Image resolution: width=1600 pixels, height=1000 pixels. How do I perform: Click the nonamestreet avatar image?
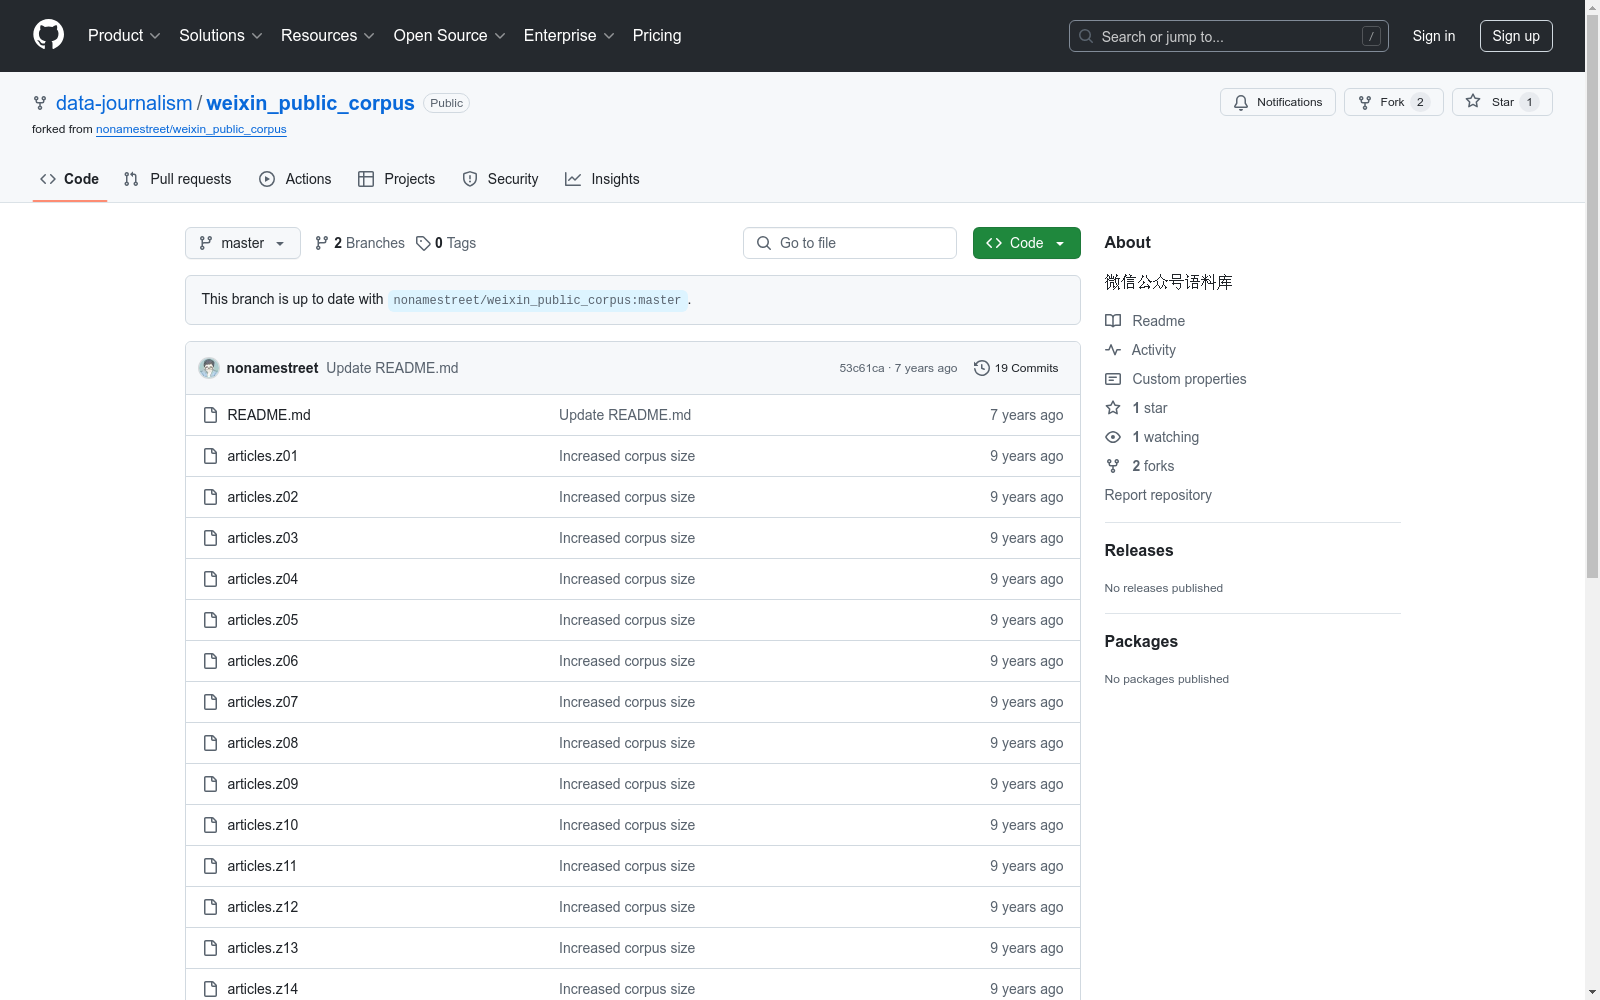click(209, 368)
